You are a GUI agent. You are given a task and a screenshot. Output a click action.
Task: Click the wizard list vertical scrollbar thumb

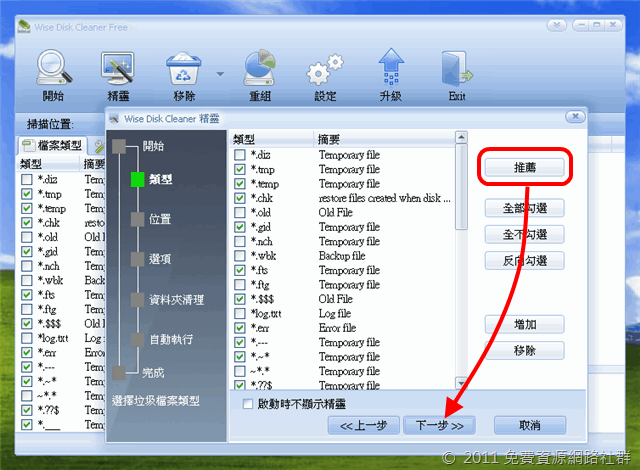461,186
